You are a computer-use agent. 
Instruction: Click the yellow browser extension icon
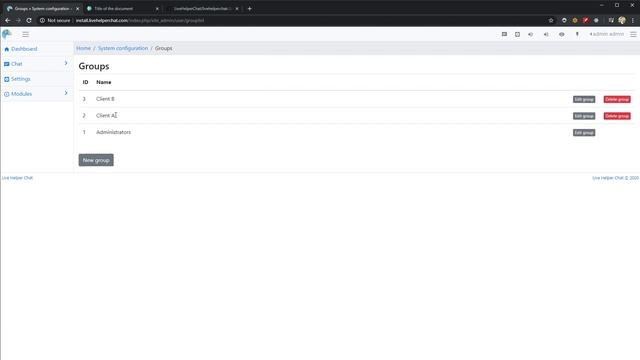pos(575,20)
